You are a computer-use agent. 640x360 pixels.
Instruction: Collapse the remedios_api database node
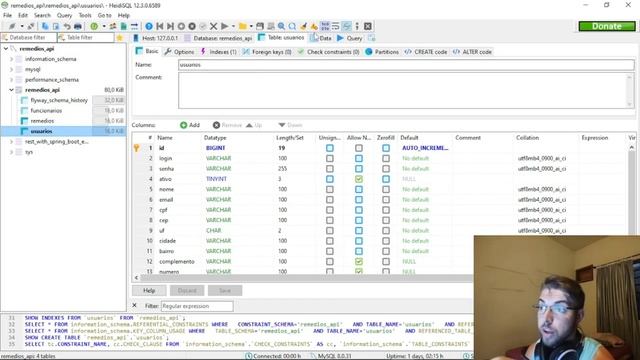click(11, 90)
